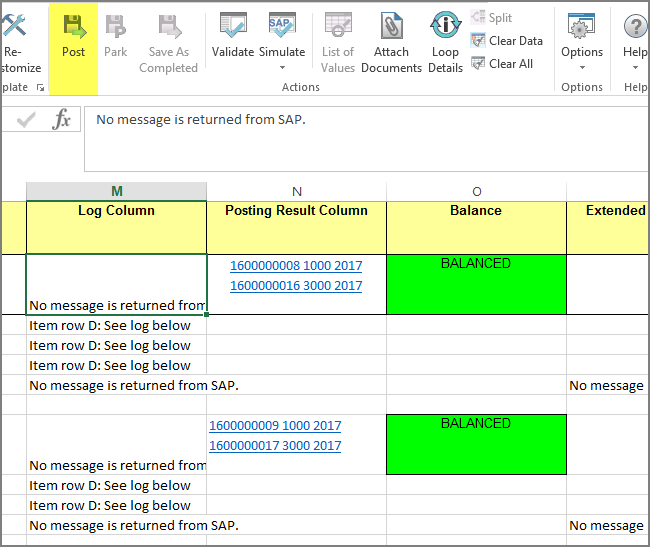Select the Balance header cell
Image resolution: width=650 pixels, height=547 pixels.
pos(476,228)
